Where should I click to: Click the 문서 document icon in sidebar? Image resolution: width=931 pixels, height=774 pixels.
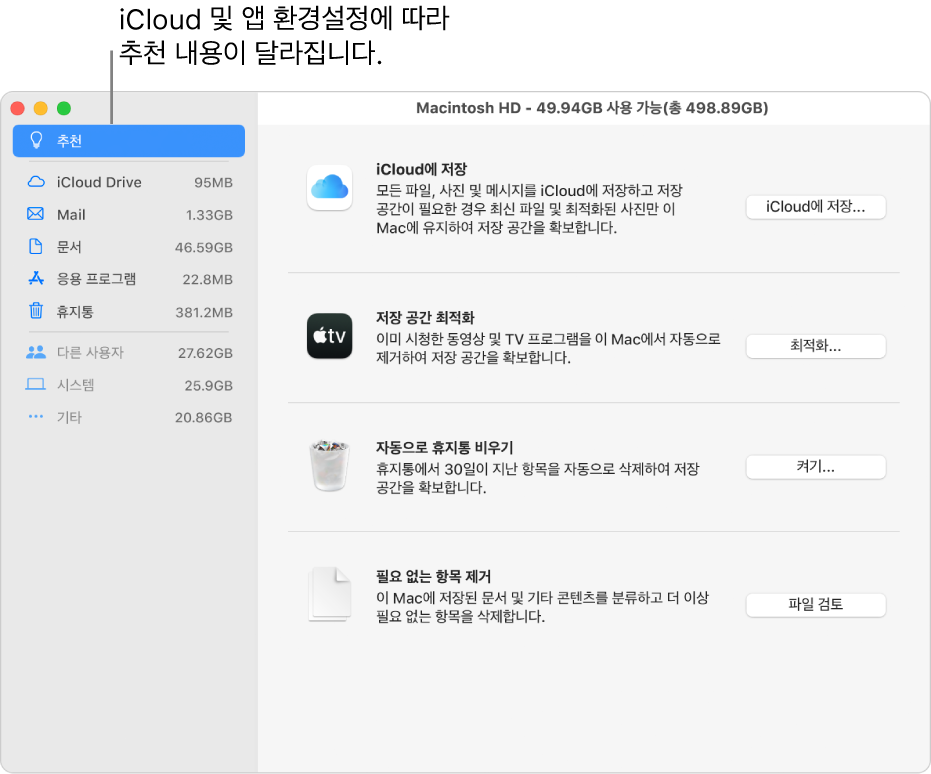point(36,246)
